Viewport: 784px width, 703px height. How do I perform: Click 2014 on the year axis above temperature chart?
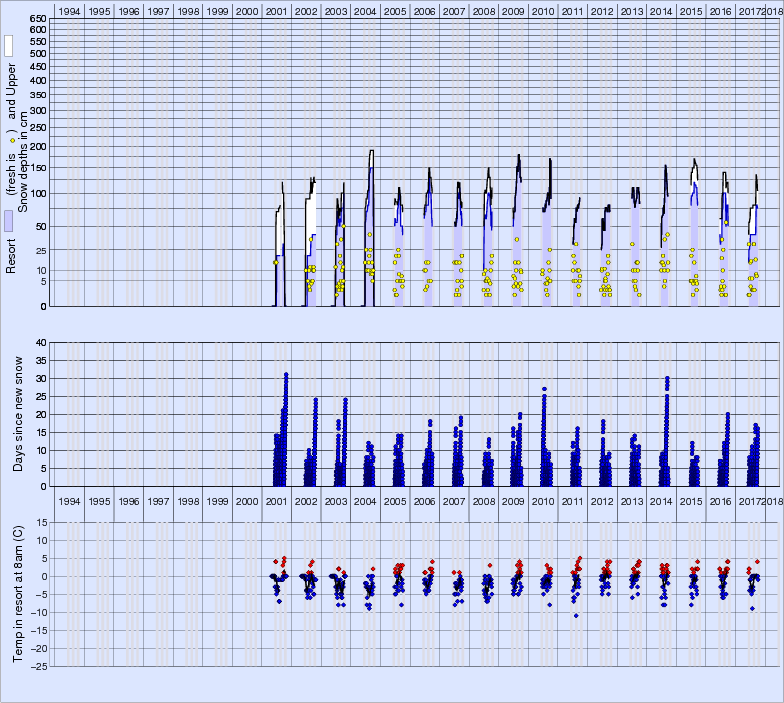[x=661, y=500]
